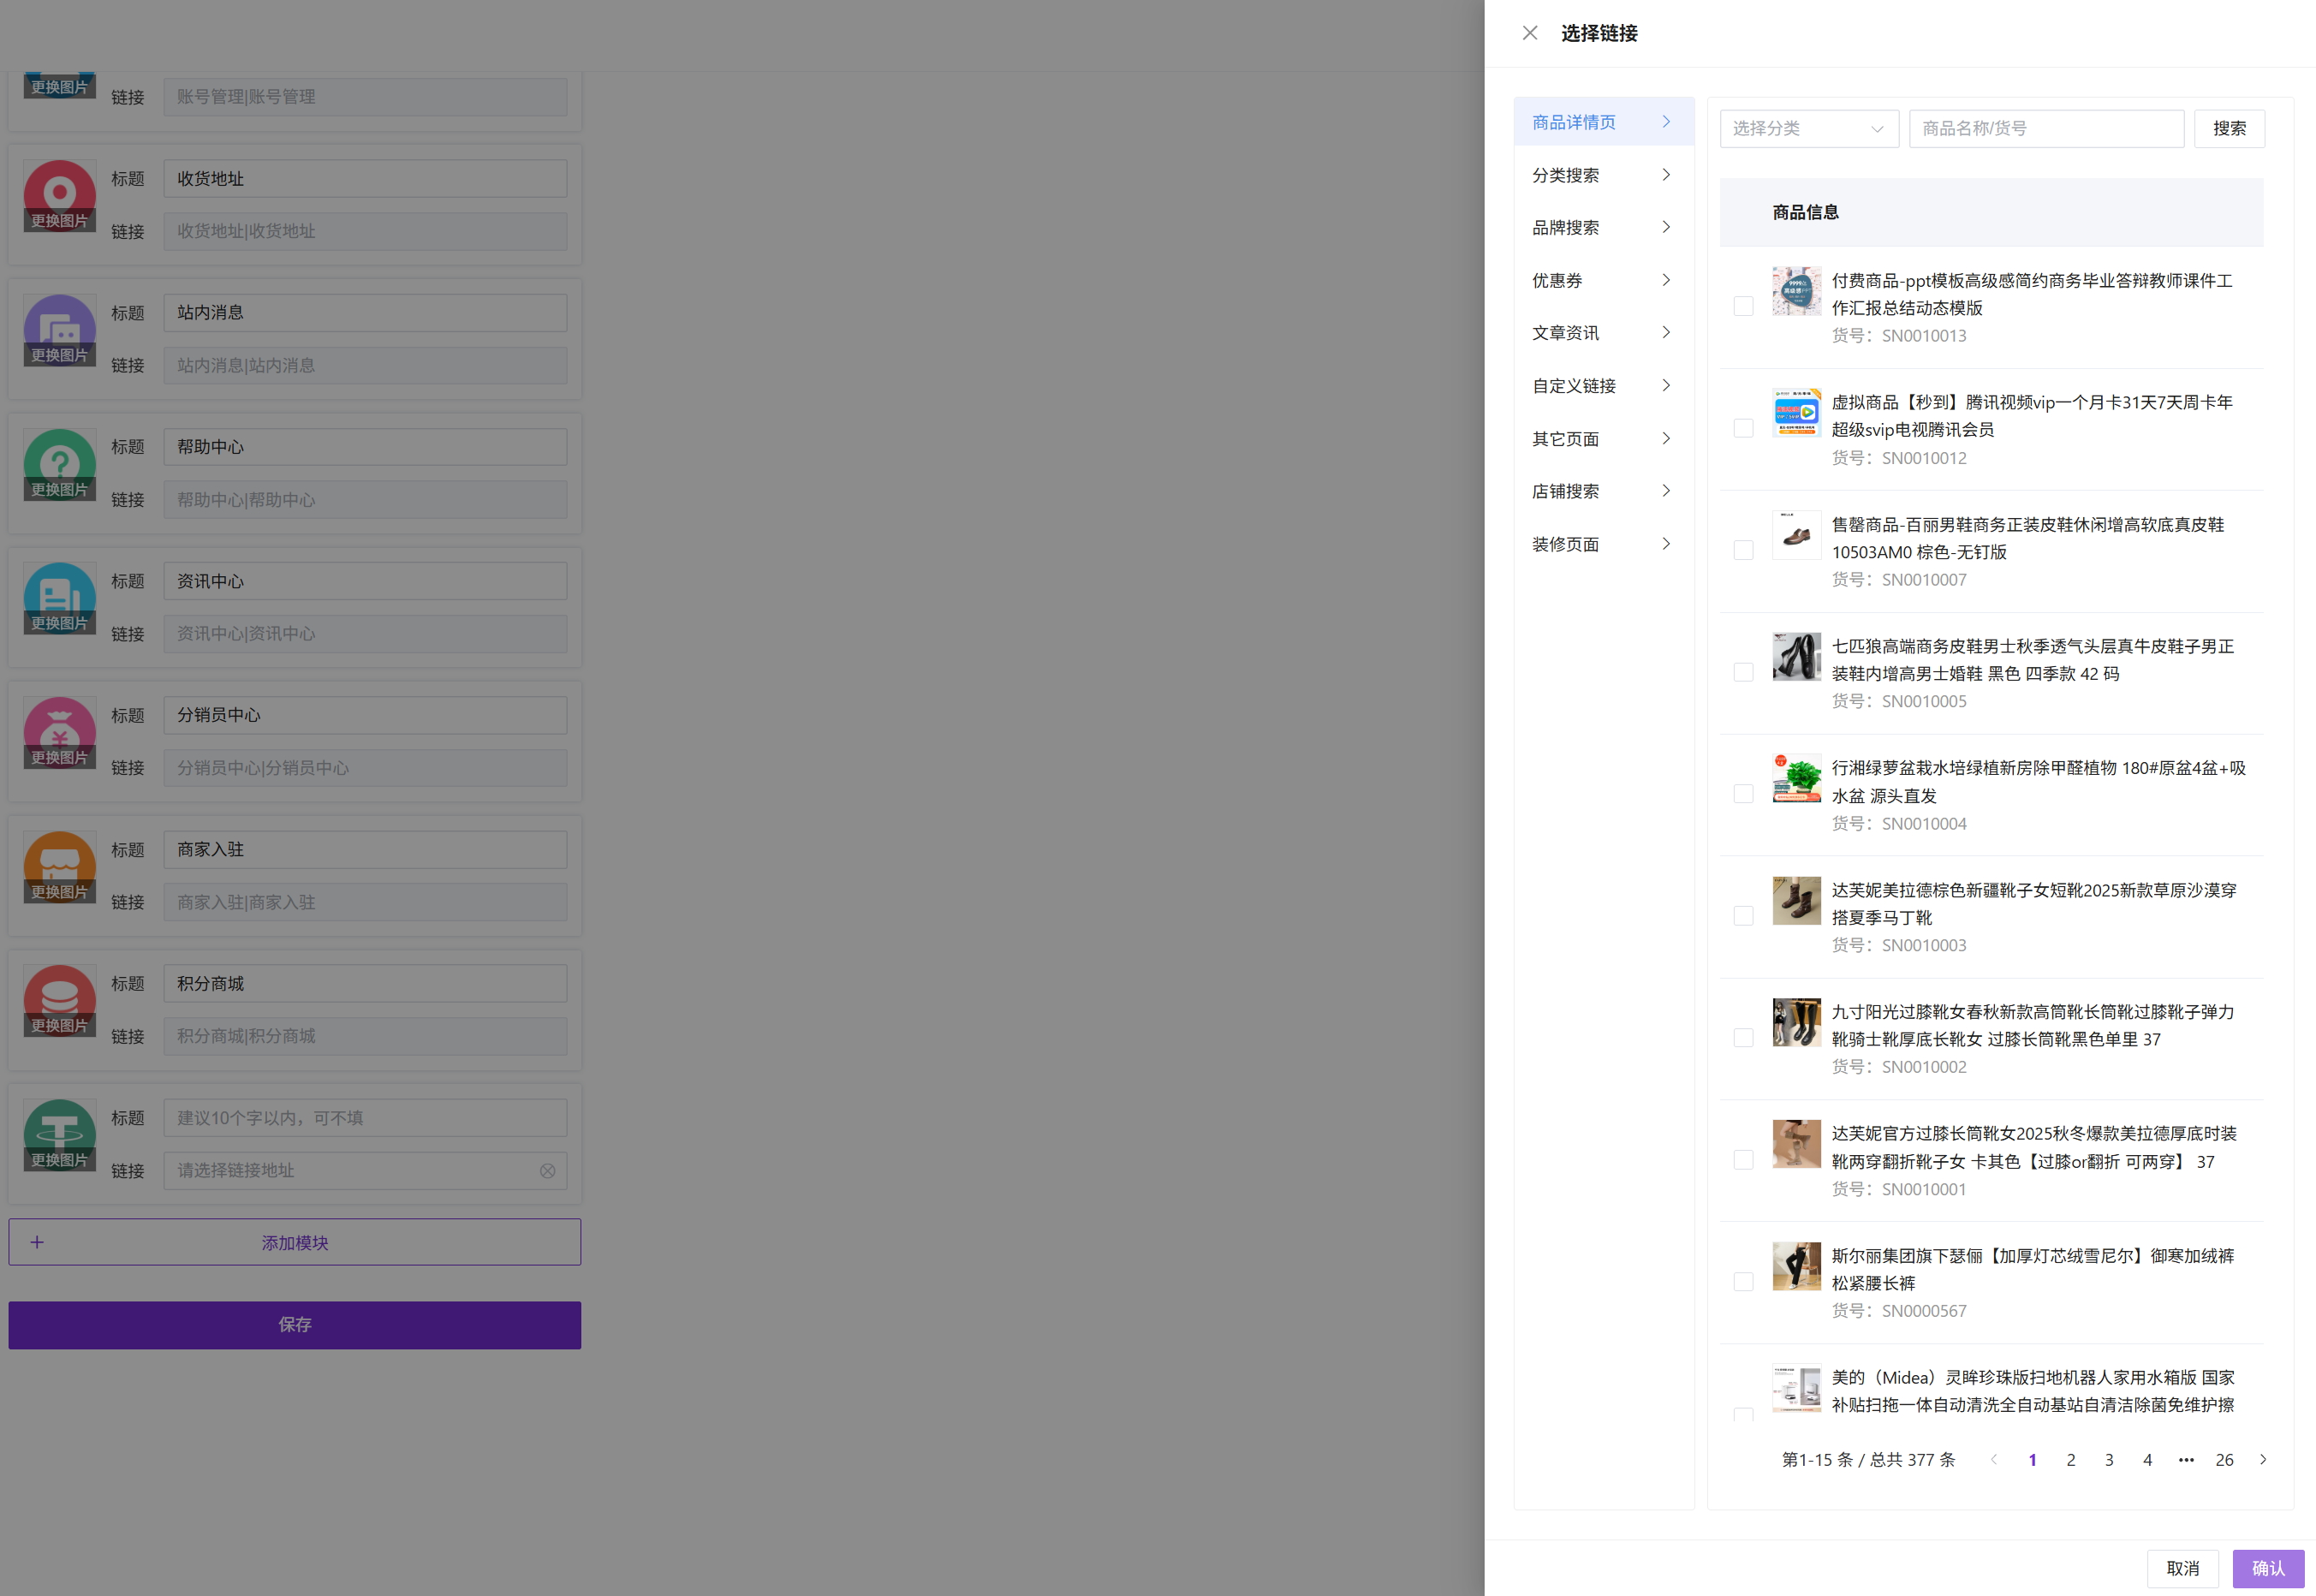Select the checkbox for 百丽男鞋 SN0010007
The image size is (2316, 1596).
click(x=1743, y=551)
